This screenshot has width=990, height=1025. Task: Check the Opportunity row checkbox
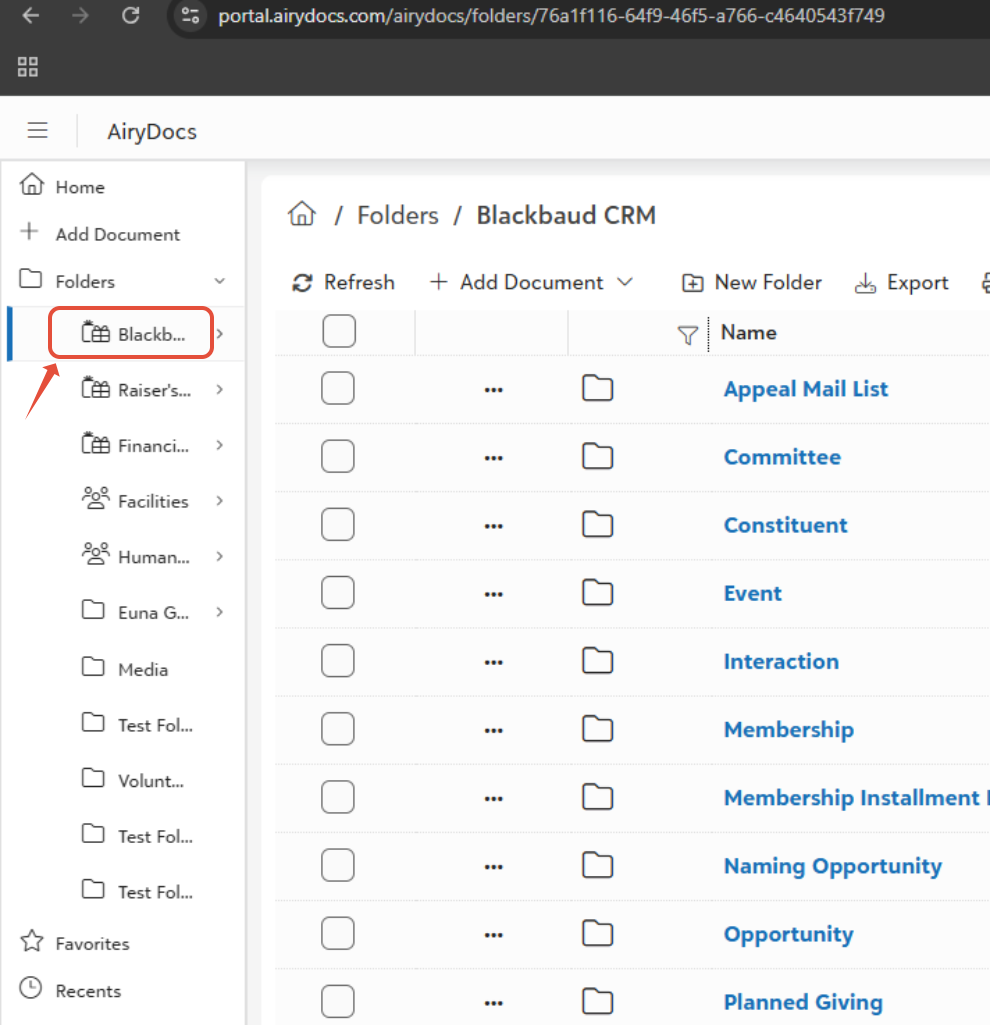click(x=338, y=933)
